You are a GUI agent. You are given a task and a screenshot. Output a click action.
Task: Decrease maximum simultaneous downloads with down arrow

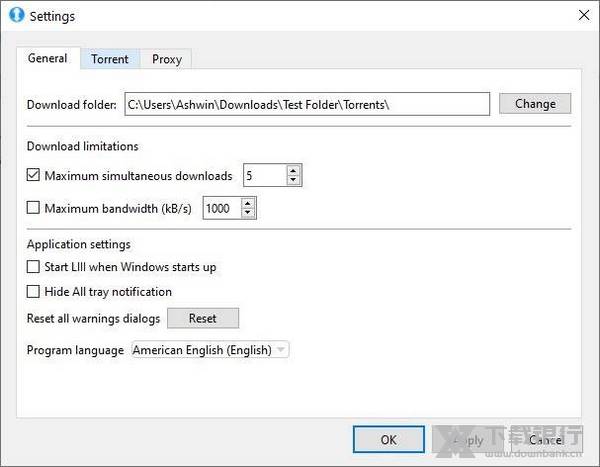tap(293, 181)
